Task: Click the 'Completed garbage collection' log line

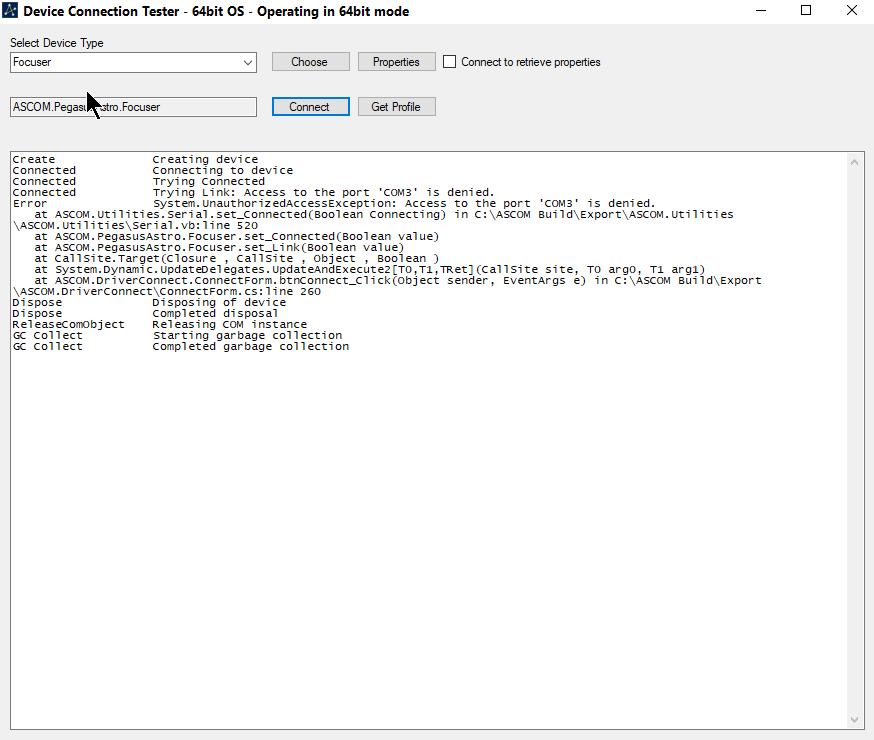Action: 251,347
